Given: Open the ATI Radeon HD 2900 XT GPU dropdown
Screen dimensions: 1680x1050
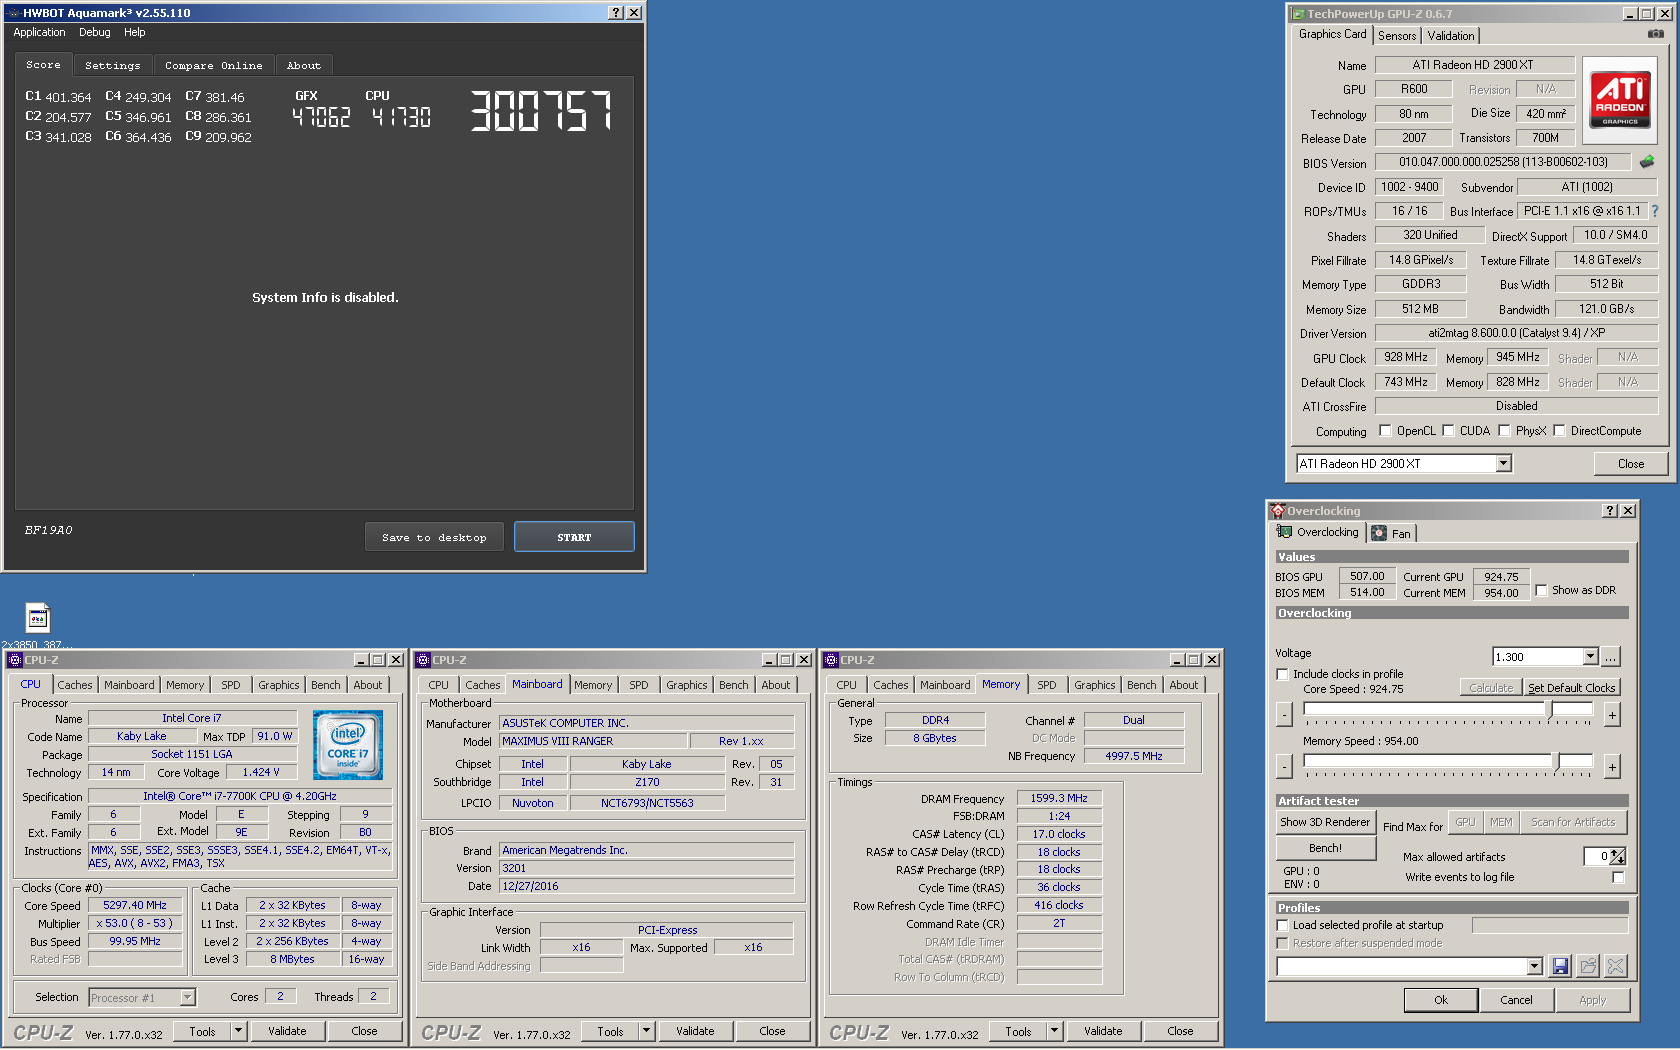Looking at the screenshot, I should point(1503,463).
